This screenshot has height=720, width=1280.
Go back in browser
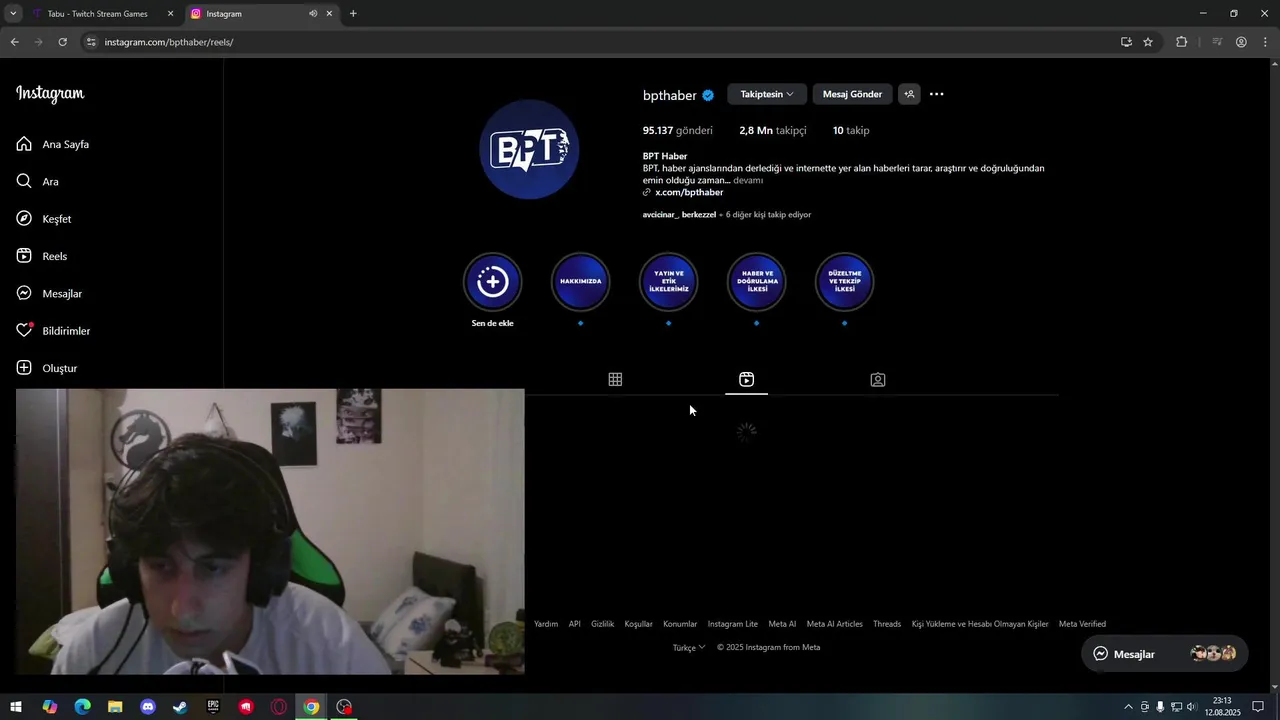(x=15, y=42)
